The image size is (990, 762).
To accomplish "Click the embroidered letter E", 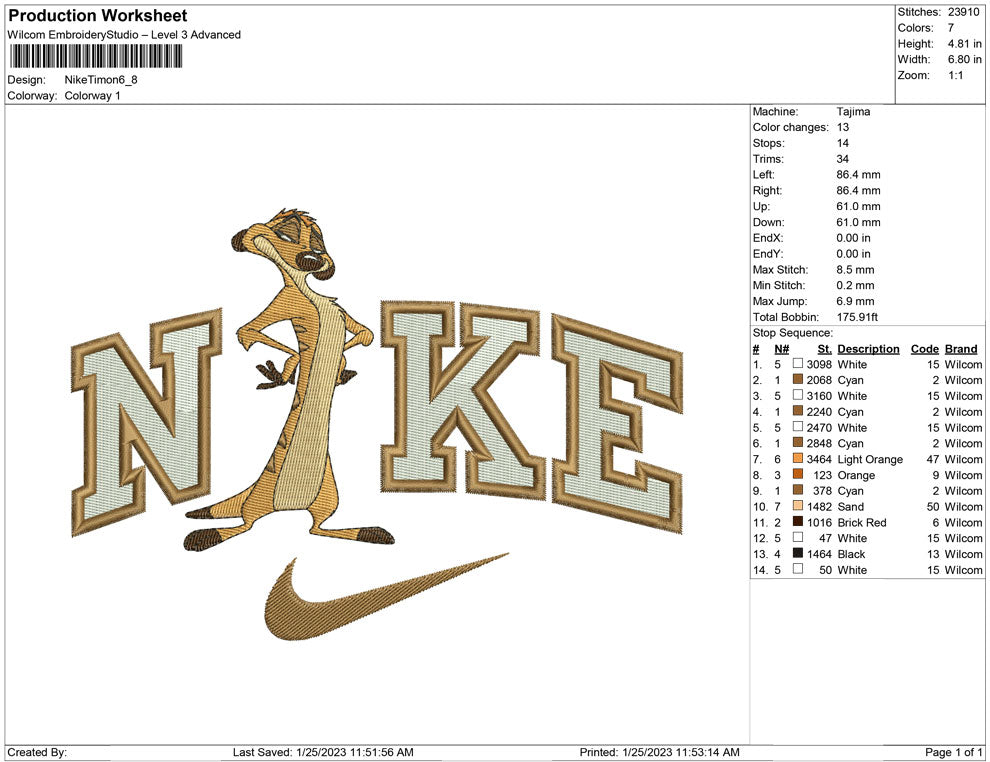I will (x=617, y=422).
